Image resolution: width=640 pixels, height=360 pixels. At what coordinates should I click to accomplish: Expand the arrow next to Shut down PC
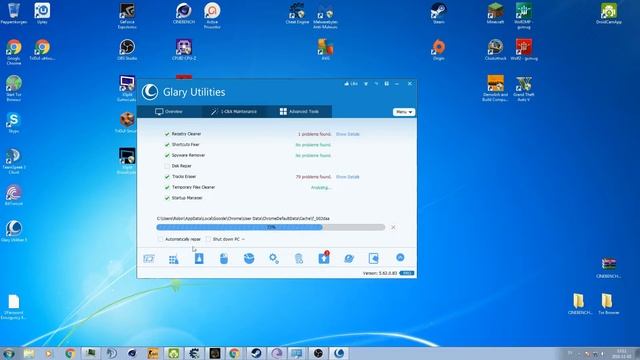(243, 239)
